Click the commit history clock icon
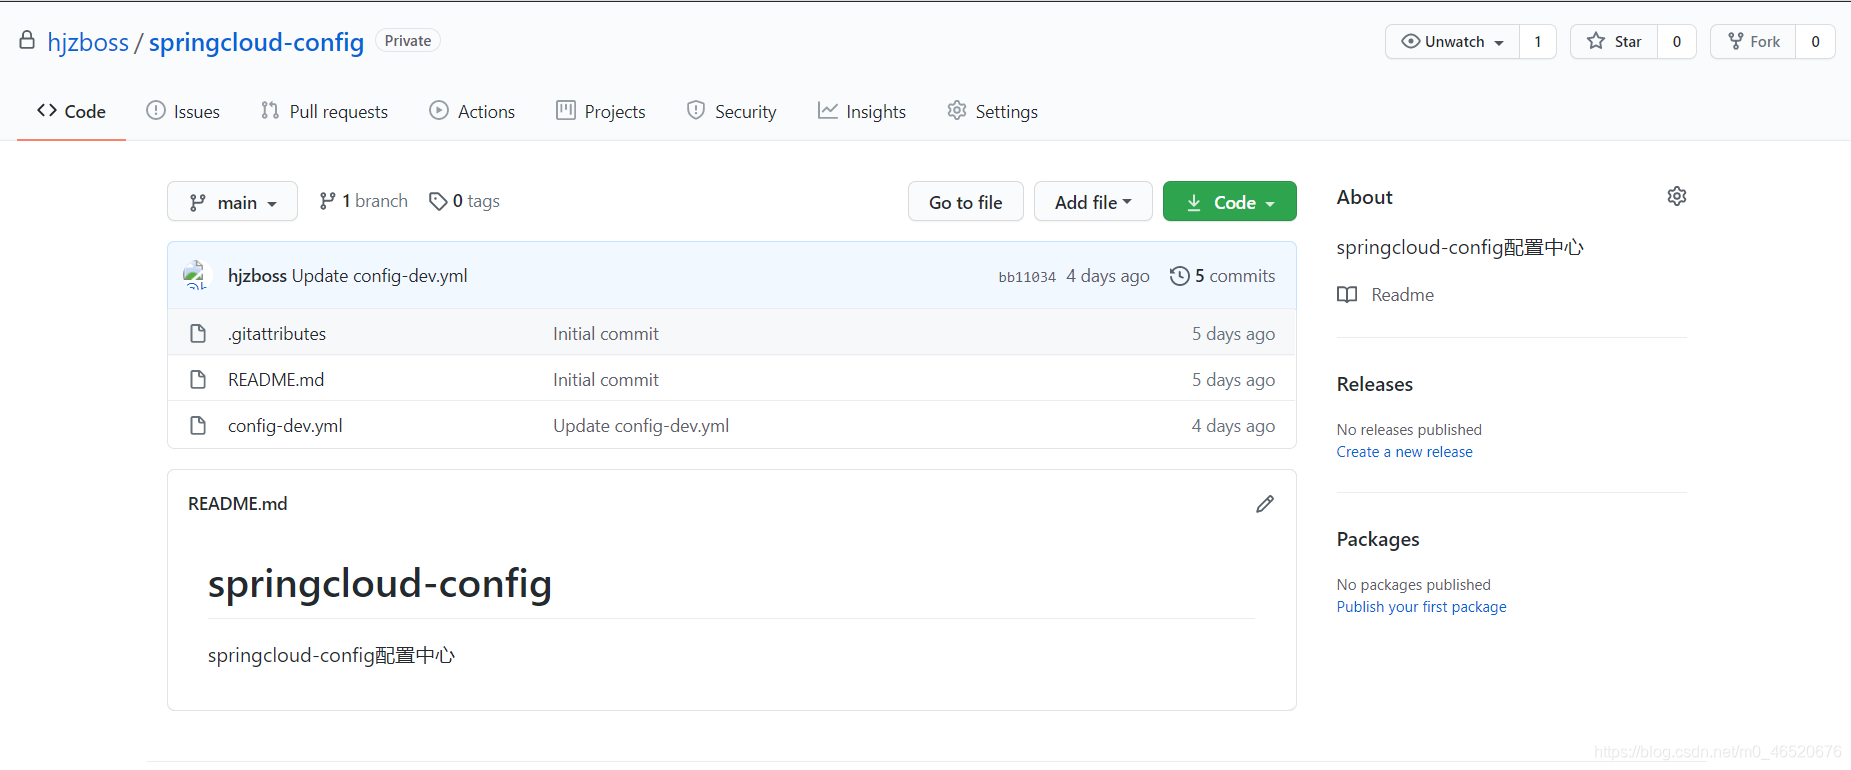 tap(1180, 276)
